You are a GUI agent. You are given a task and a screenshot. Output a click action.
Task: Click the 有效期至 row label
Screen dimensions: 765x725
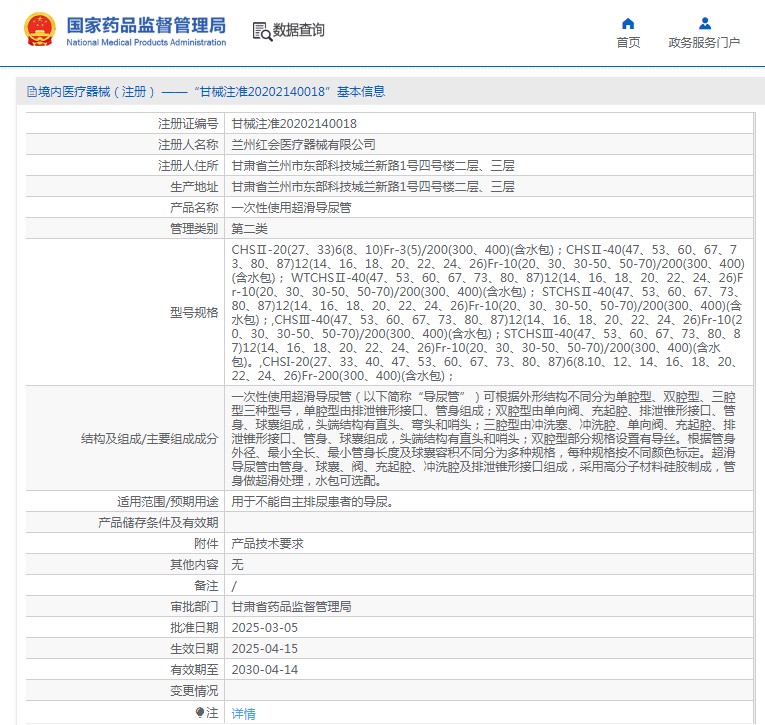[x=194, y=670]
